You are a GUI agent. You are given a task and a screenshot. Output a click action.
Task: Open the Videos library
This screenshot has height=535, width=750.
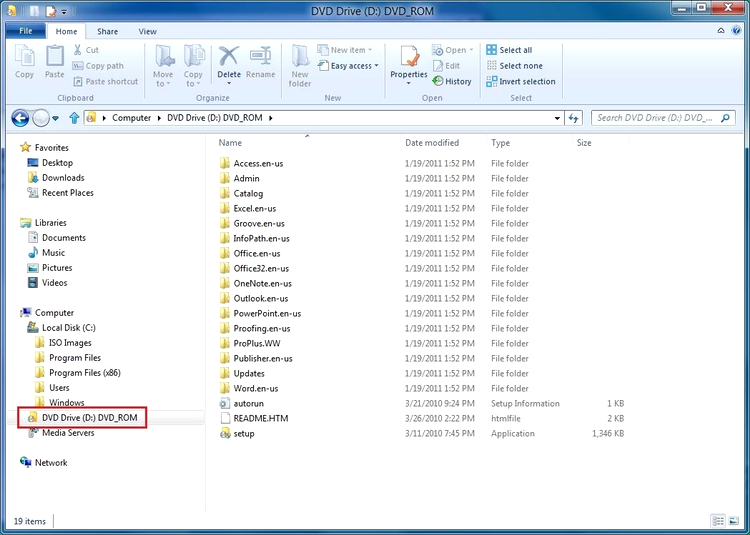tap(47, 283)
